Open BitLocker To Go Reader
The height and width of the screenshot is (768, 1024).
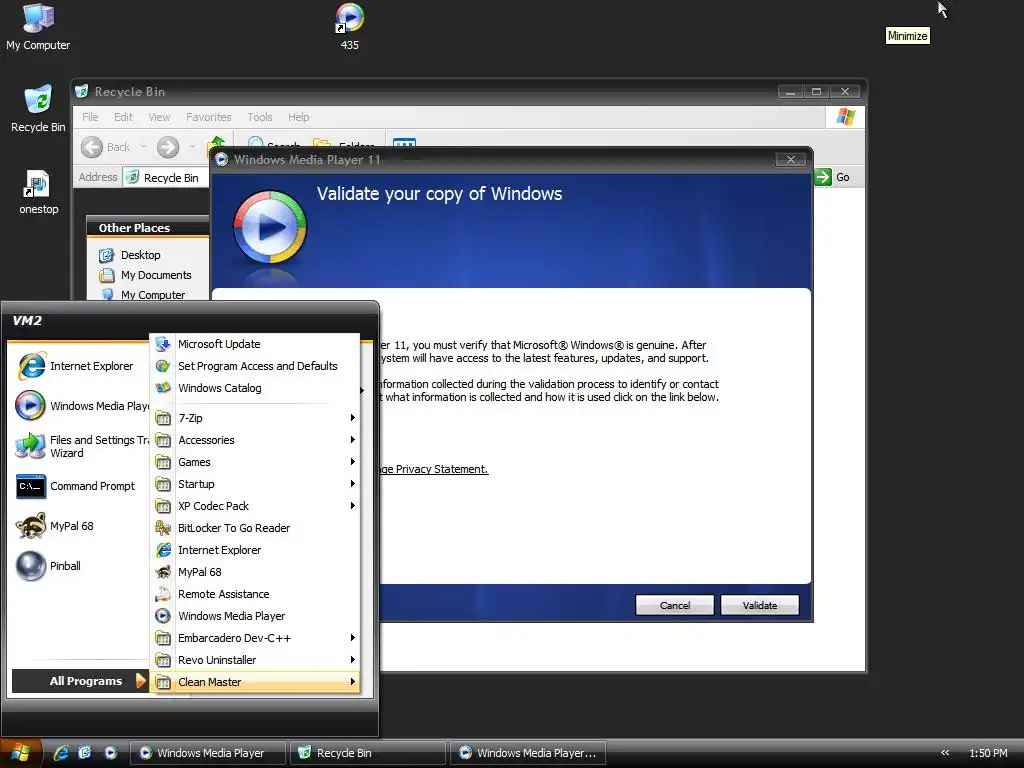click(x=255, y=528)
